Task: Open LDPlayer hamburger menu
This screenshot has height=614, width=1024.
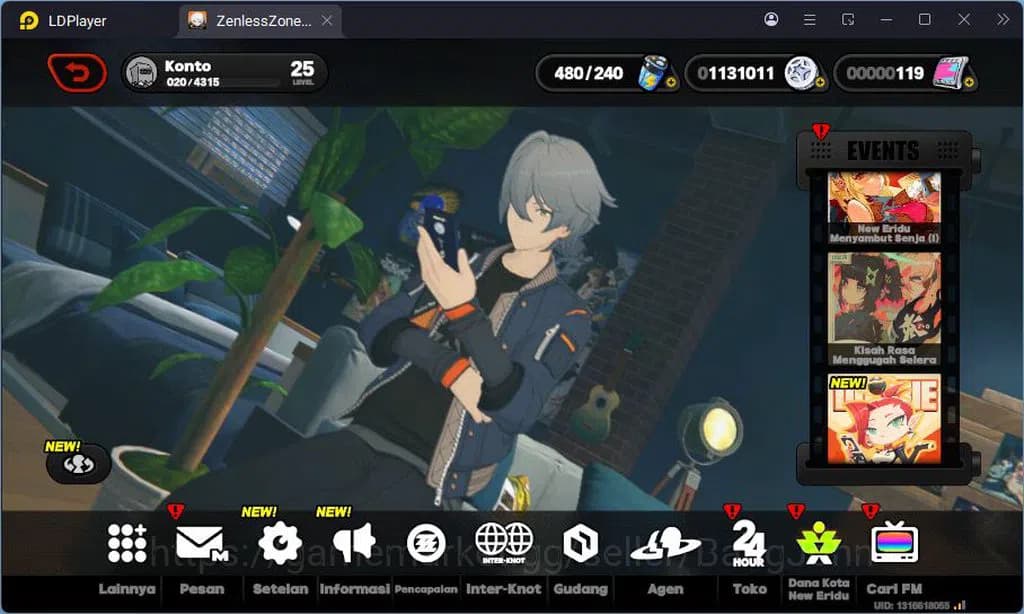Action: 809,20
